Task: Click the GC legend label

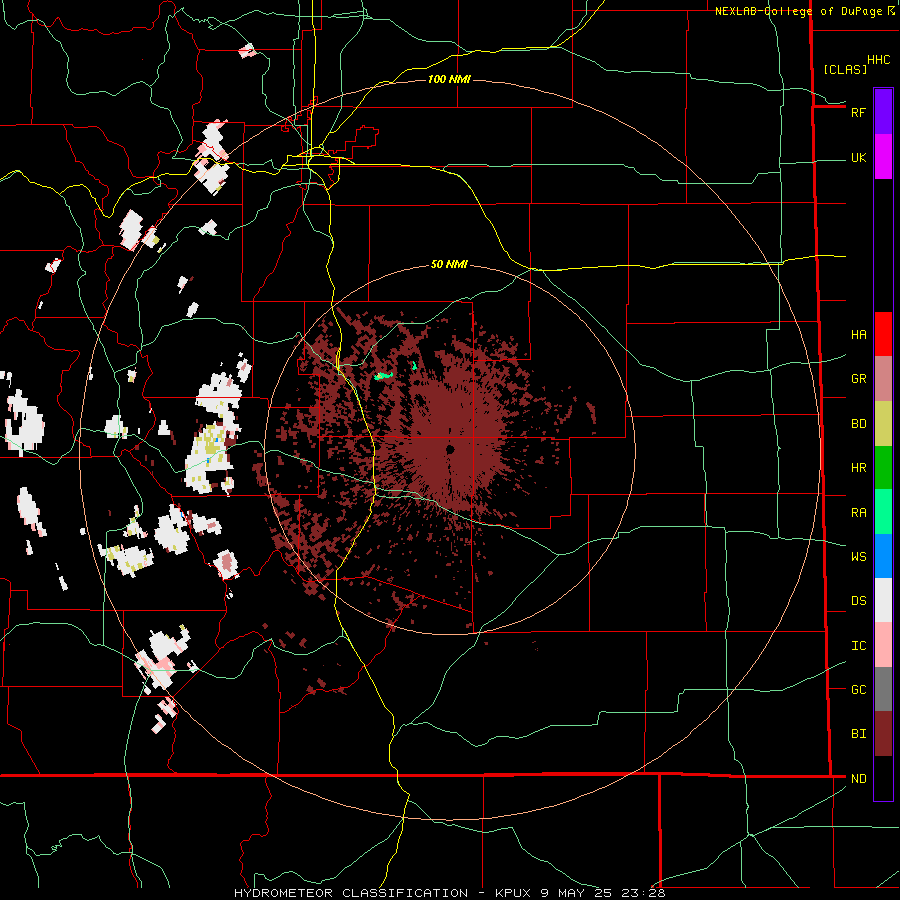Action: [858, 690]
